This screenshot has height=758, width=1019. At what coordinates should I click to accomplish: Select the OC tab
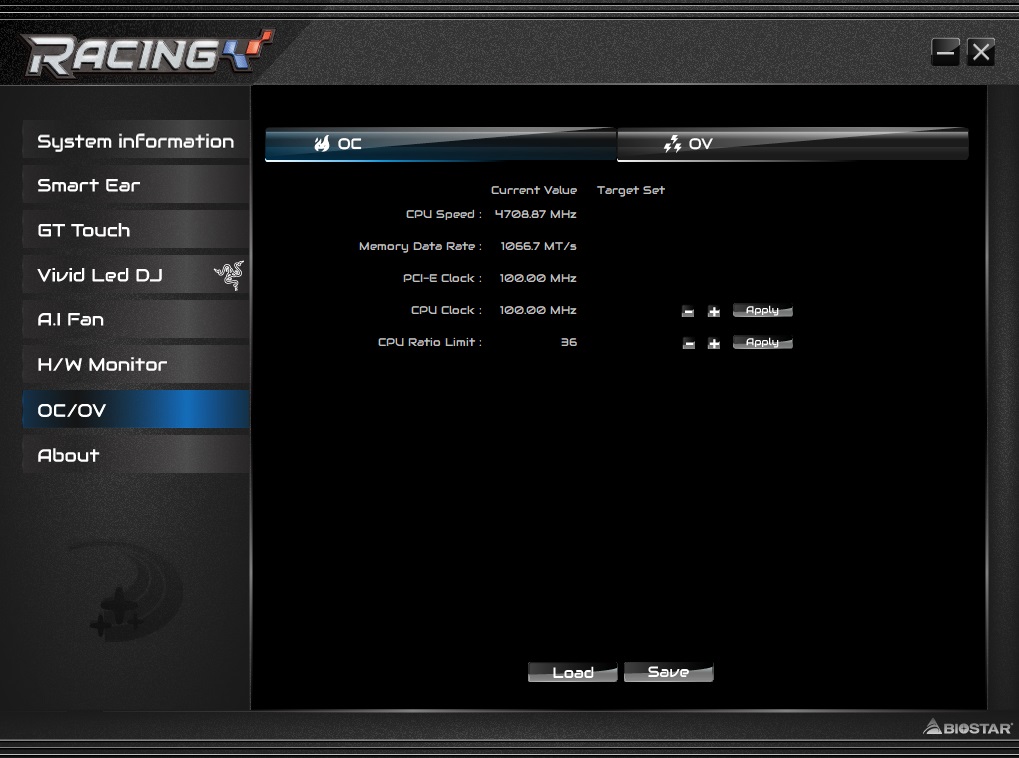[440, 144]
